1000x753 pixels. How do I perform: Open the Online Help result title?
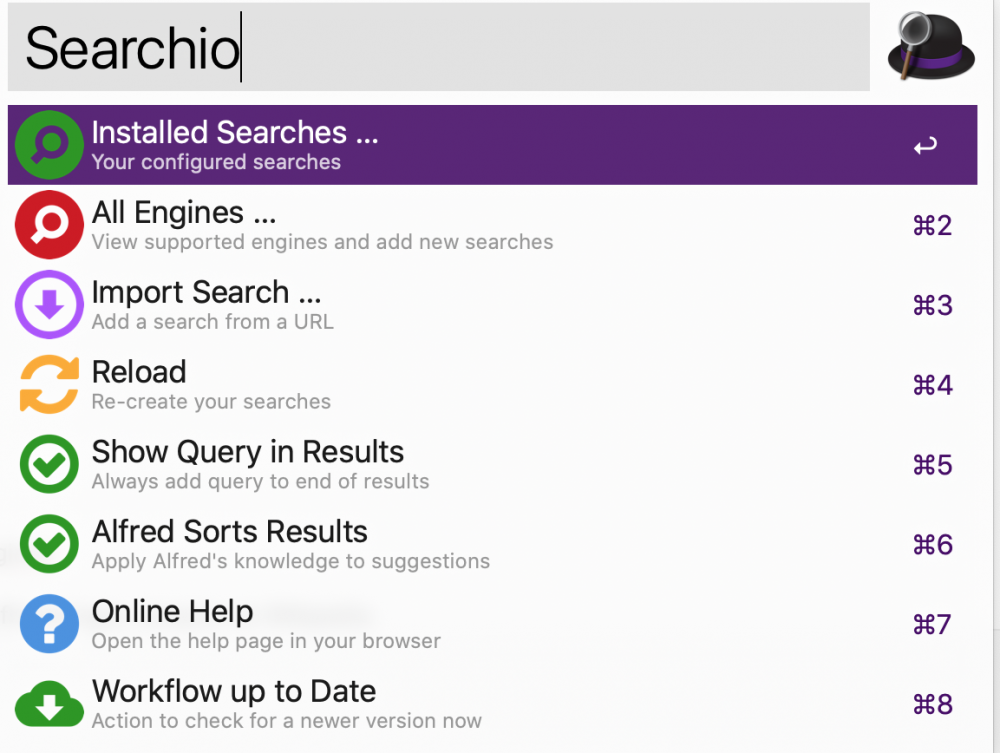click(172, 612)
